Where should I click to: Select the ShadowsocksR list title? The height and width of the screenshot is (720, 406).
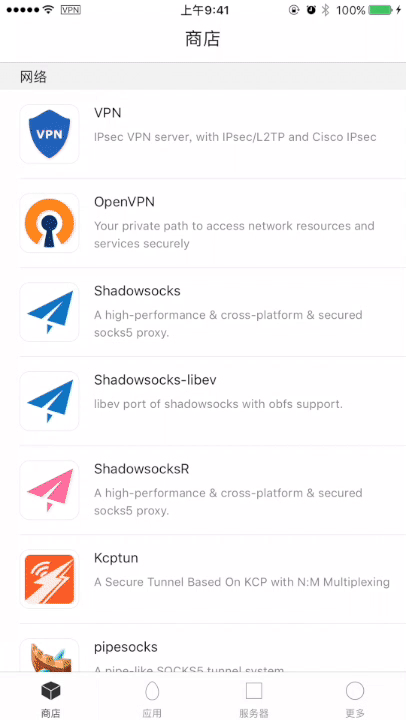click(142, 469)
